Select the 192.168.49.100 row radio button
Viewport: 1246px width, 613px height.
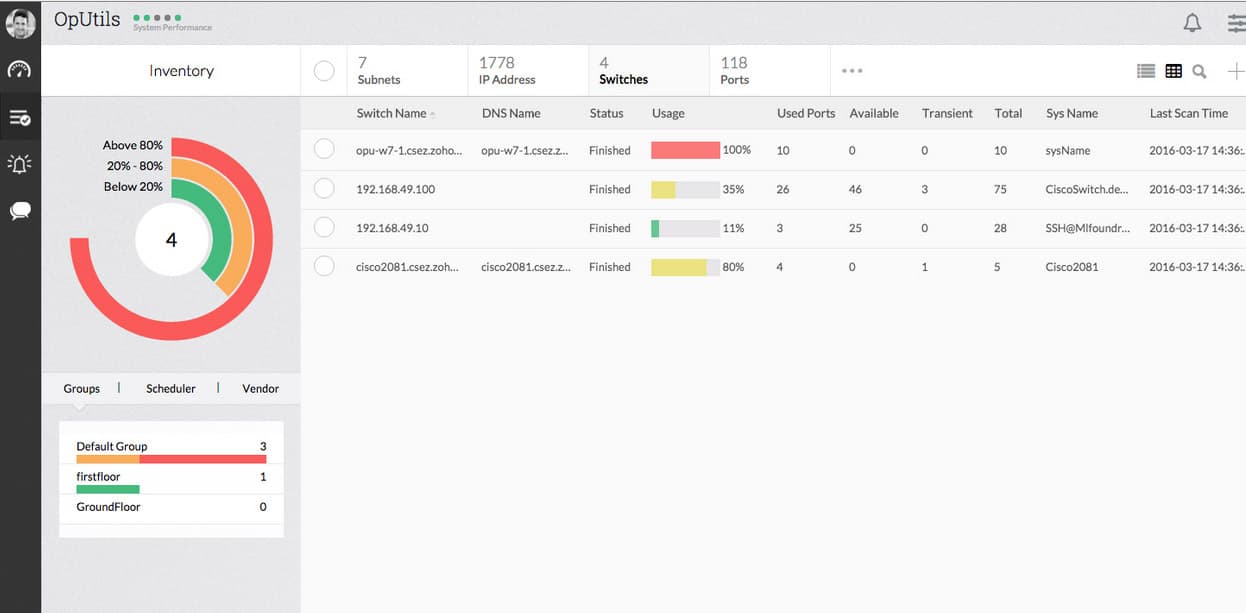click(x=324, y=188)
